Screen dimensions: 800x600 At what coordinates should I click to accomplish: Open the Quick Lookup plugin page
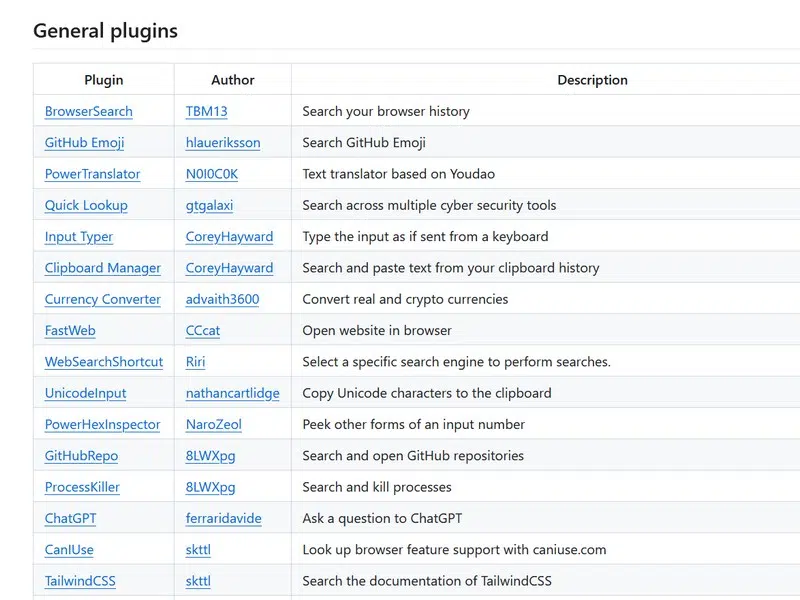tap(86, 205)
